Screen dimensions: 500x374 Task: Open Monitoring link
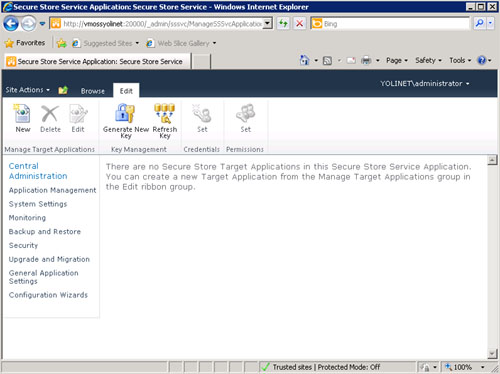(x=27, y=218)
